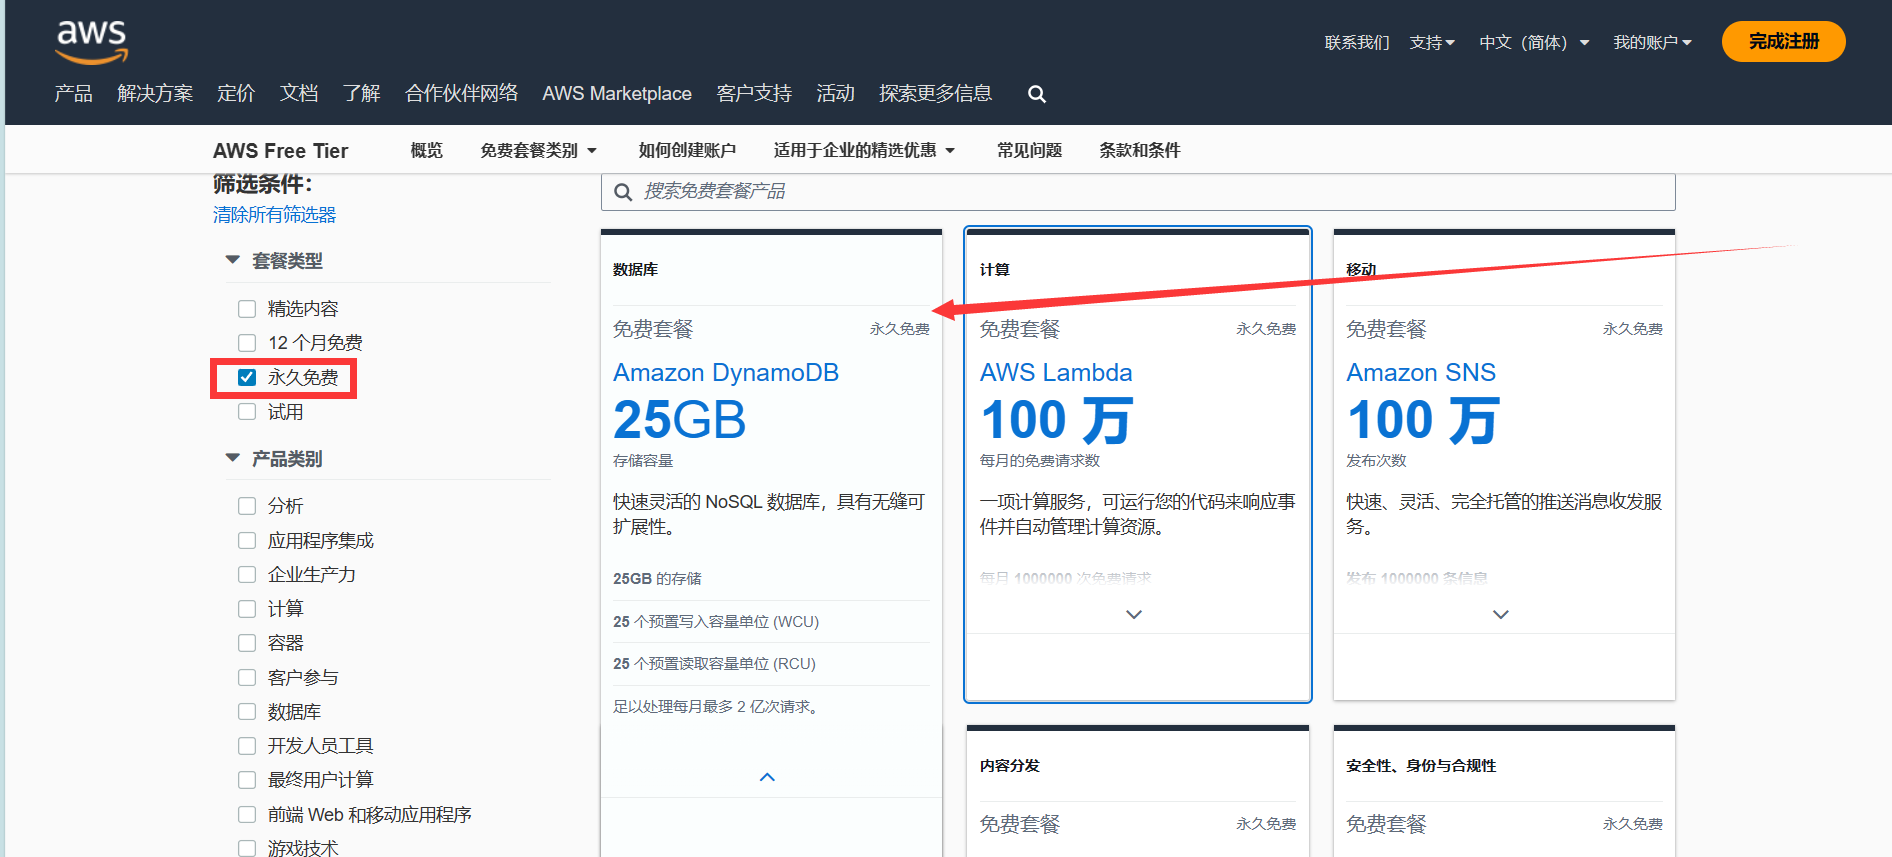Screen dimensions: 1892x857
Task: Enable the 分析 category filter
Action: pos(247,506)
